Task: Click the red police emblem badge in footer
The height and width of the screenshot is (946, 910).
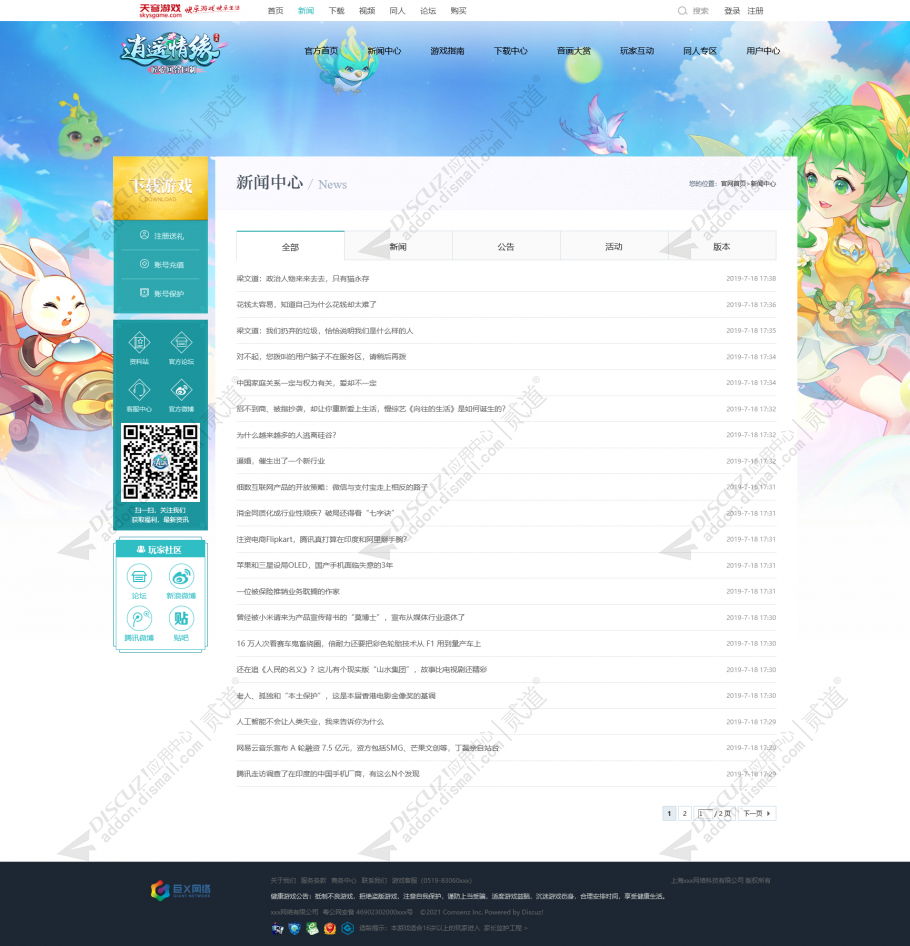Action: click(x=329, y=929)
